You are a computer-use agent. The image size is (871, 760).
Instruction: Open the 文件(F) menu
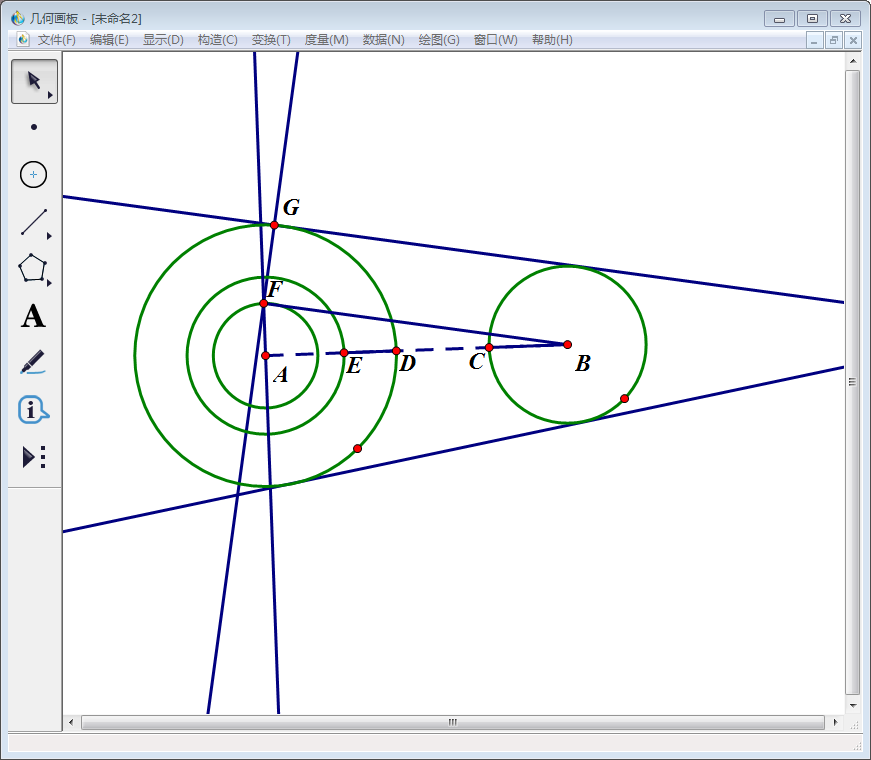click(x=56, y=40)
